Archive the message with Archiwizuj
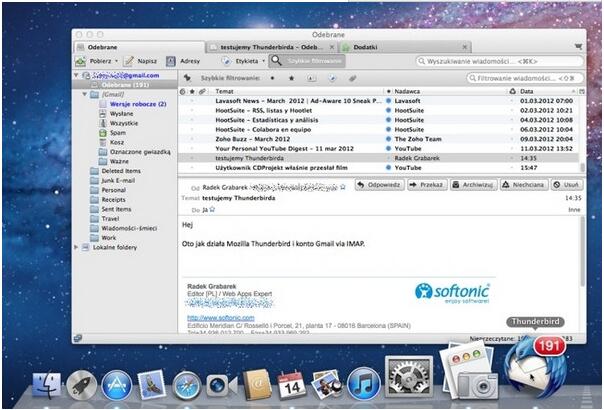The image size is (604, 410). 473,185
